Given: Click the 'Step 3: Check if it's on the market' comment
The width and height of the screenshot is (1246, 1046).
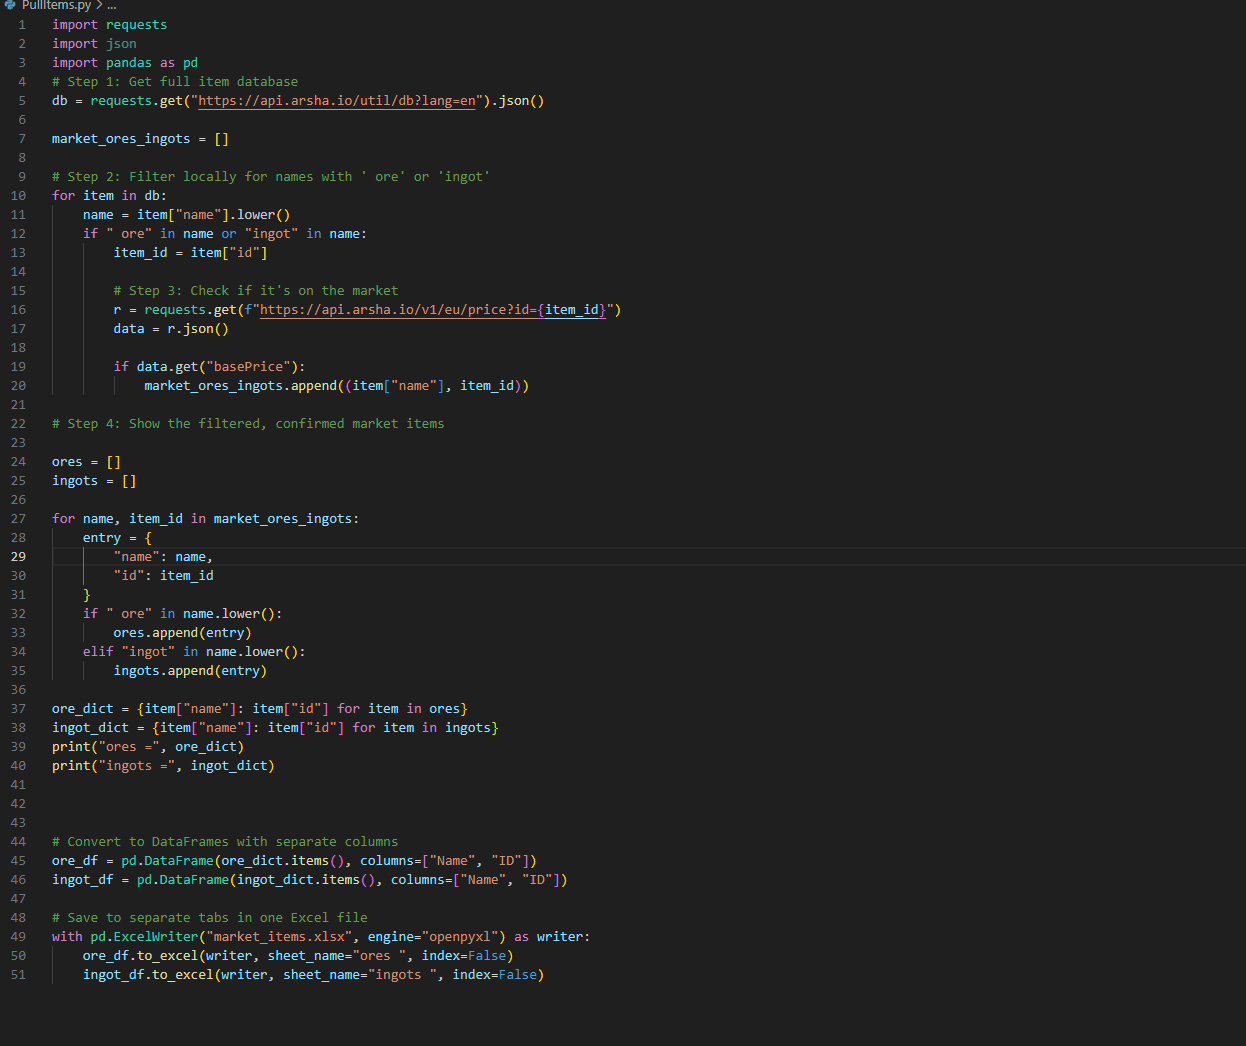Looking at the screenshot, I should [x=256, y=291].
